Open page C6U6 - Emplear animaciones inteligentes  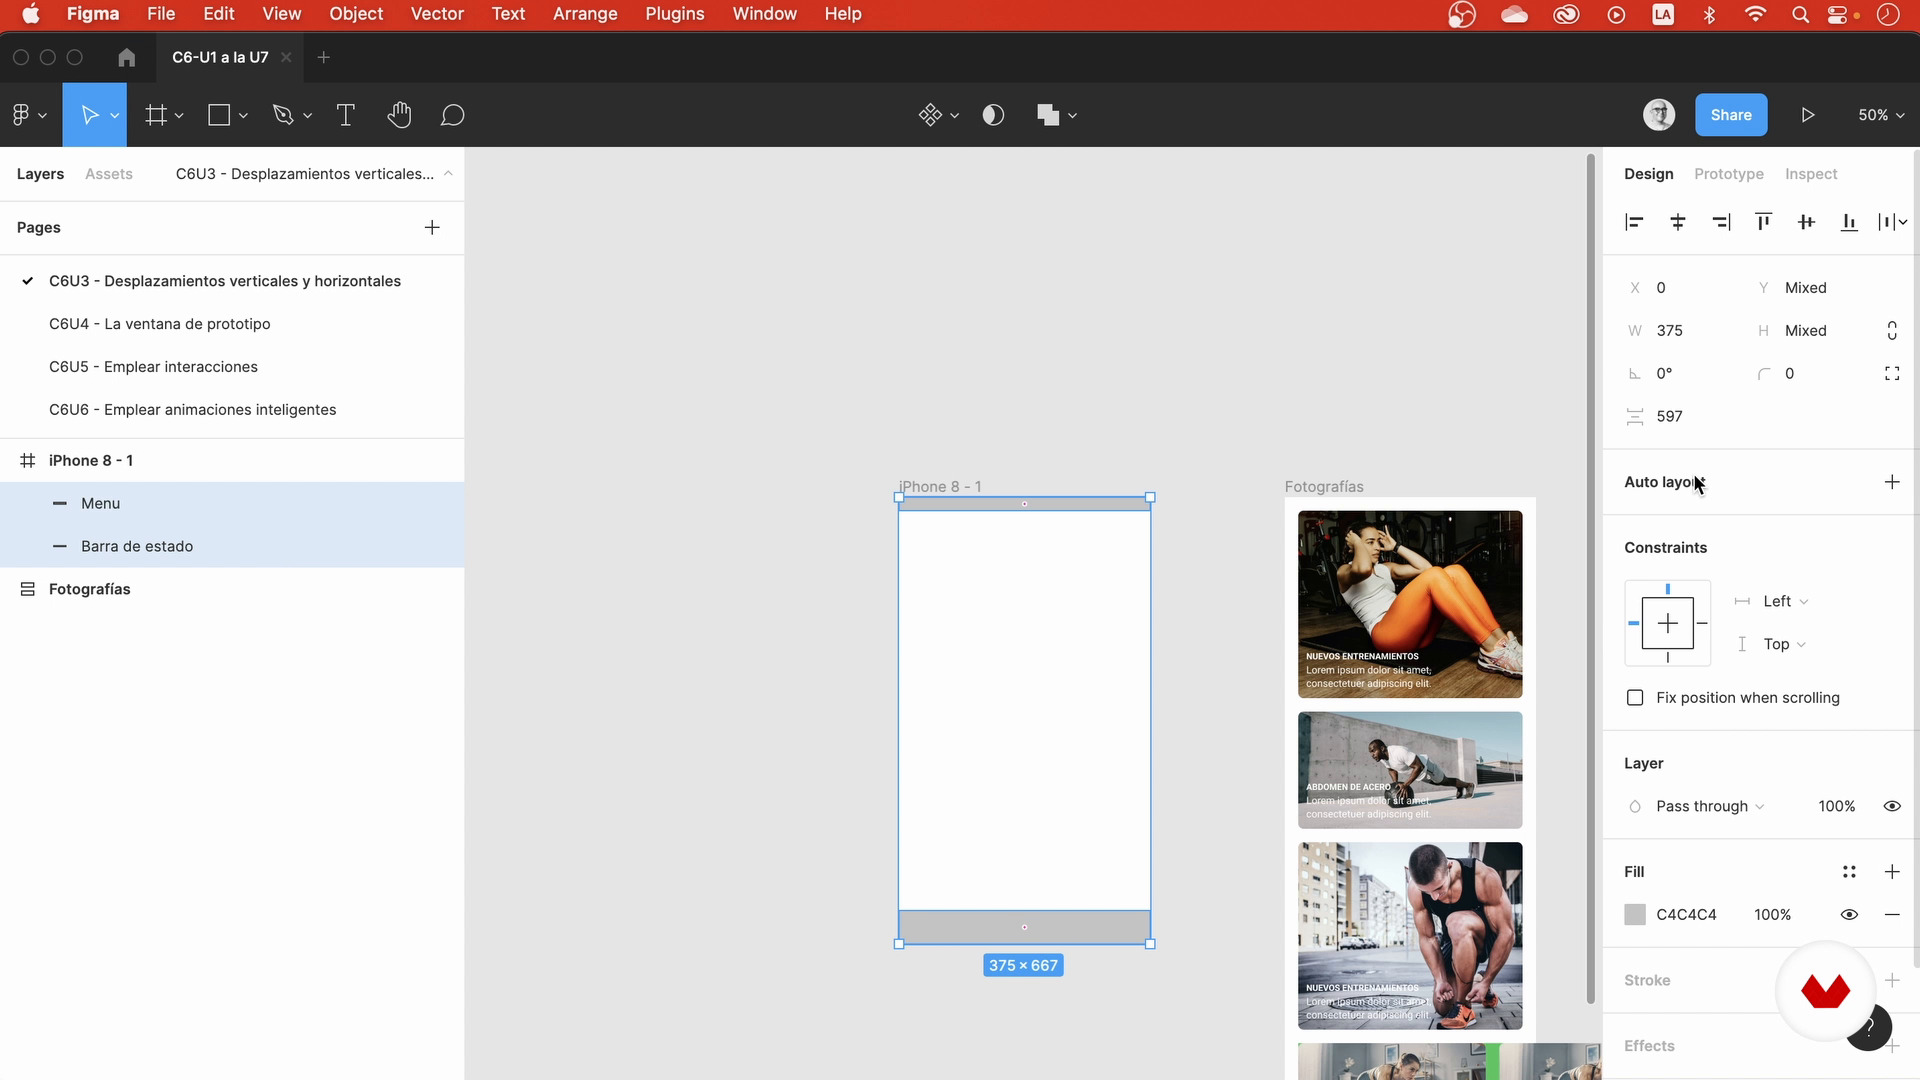coord(192,410)
